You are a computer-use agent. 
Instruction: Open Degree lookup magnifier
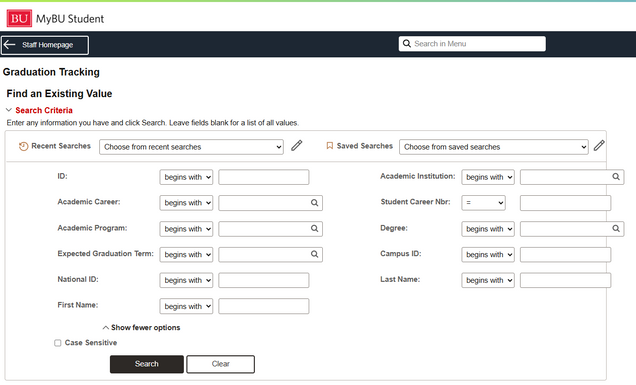616,228
